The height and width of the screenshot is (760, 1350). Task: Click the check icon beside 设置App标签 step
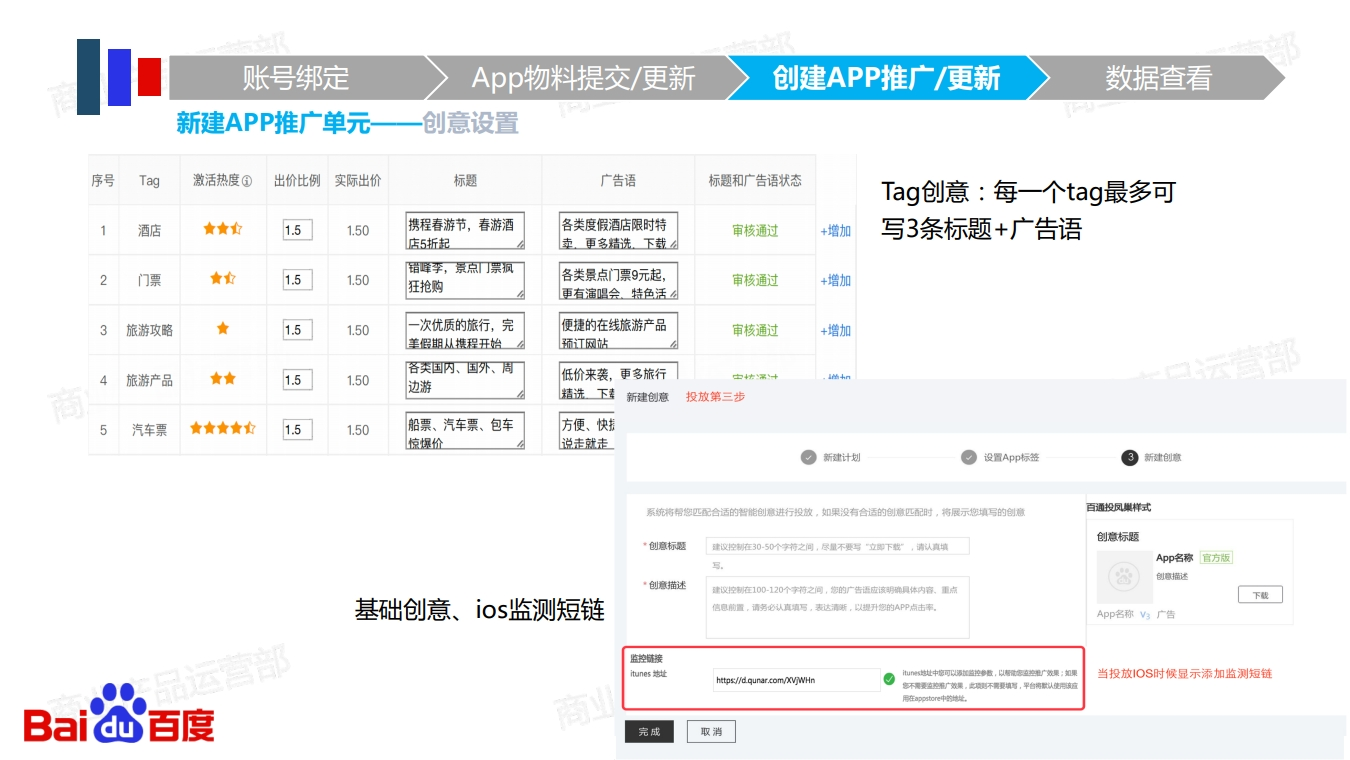[x=969, y=457]
